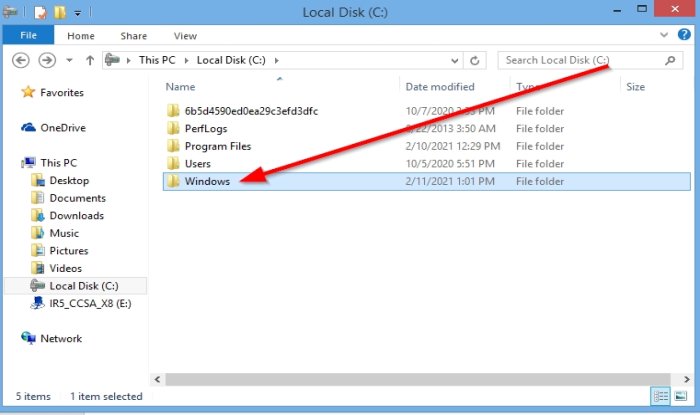The image size is (700, 415).
Task: Click the date 10/5/2020 5:51 PM cell
Action: [x=450, y=164]
